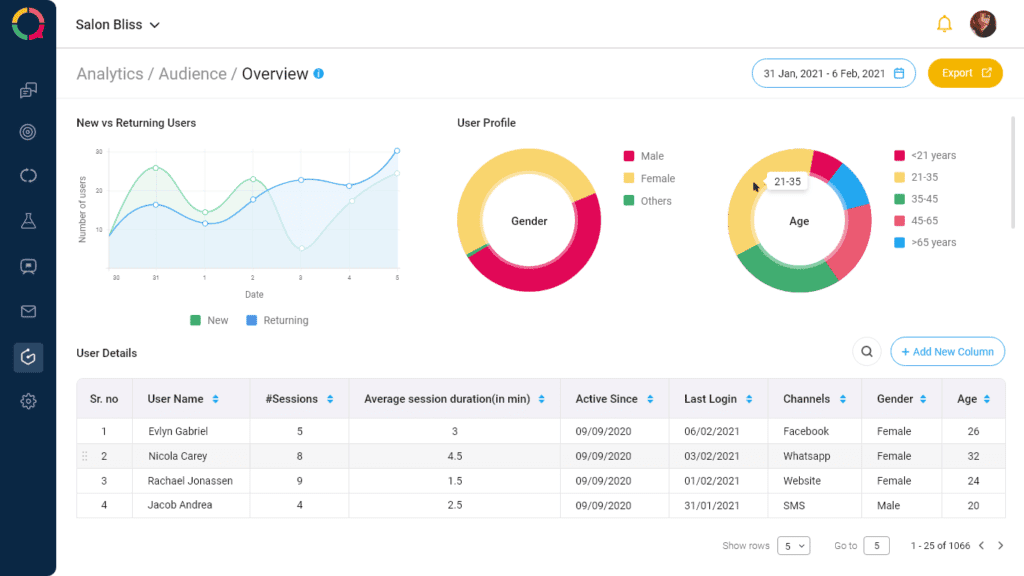Open the notifications bell icon

tap(944, 23)
